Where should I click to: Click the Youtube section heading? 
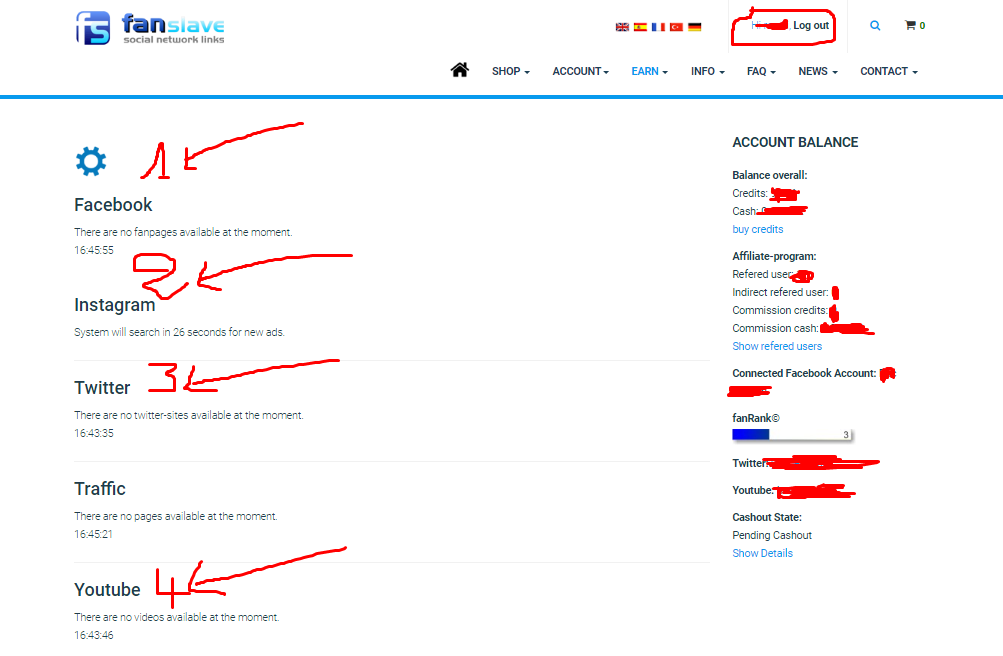tap(107, 590)
